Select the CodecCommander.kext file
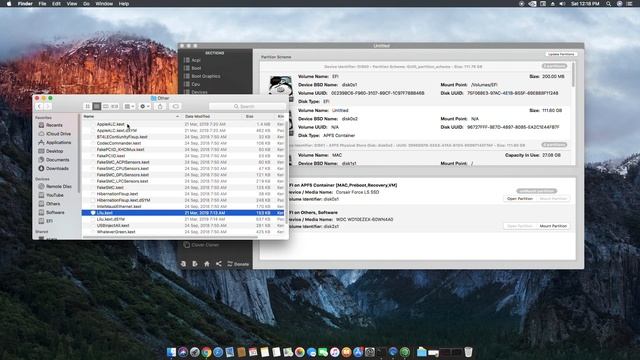The height and width of the screenshot is (360, 640). click(x=118, y=143)
